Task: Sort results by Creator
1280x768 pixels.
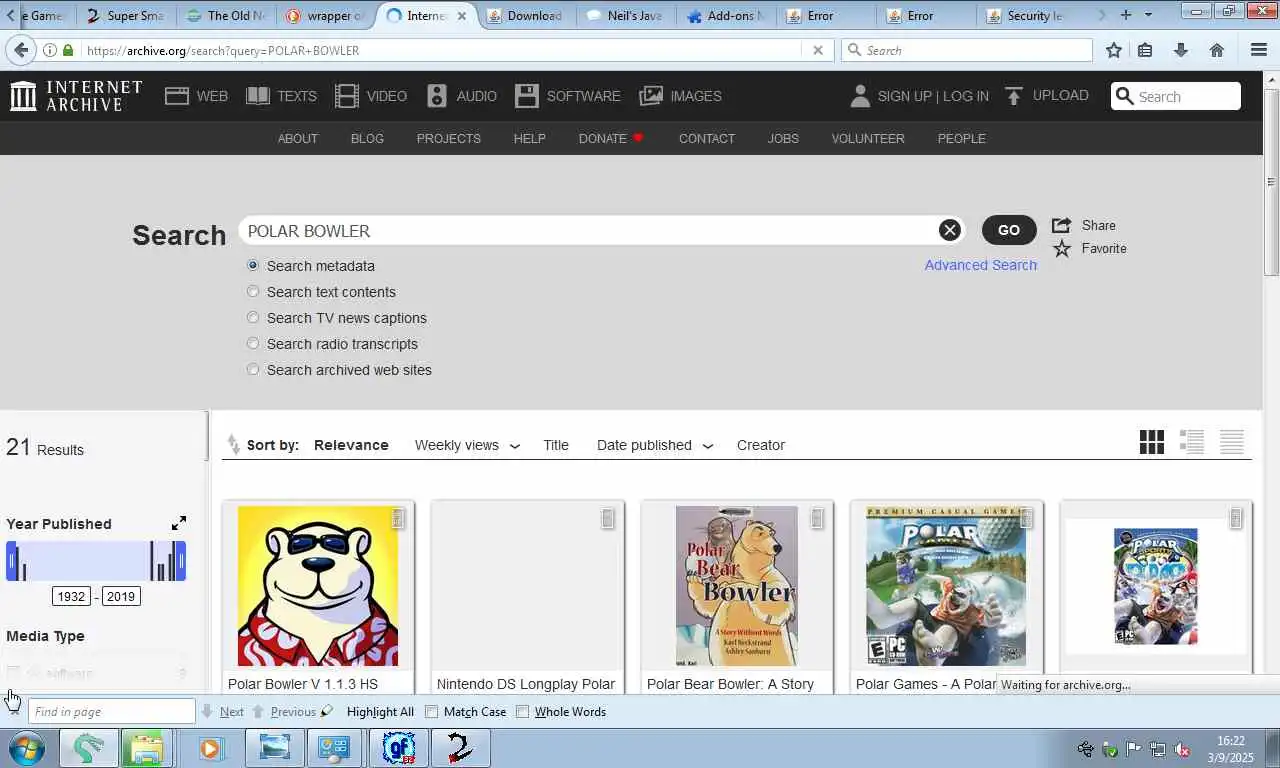Action: (761, 445)
